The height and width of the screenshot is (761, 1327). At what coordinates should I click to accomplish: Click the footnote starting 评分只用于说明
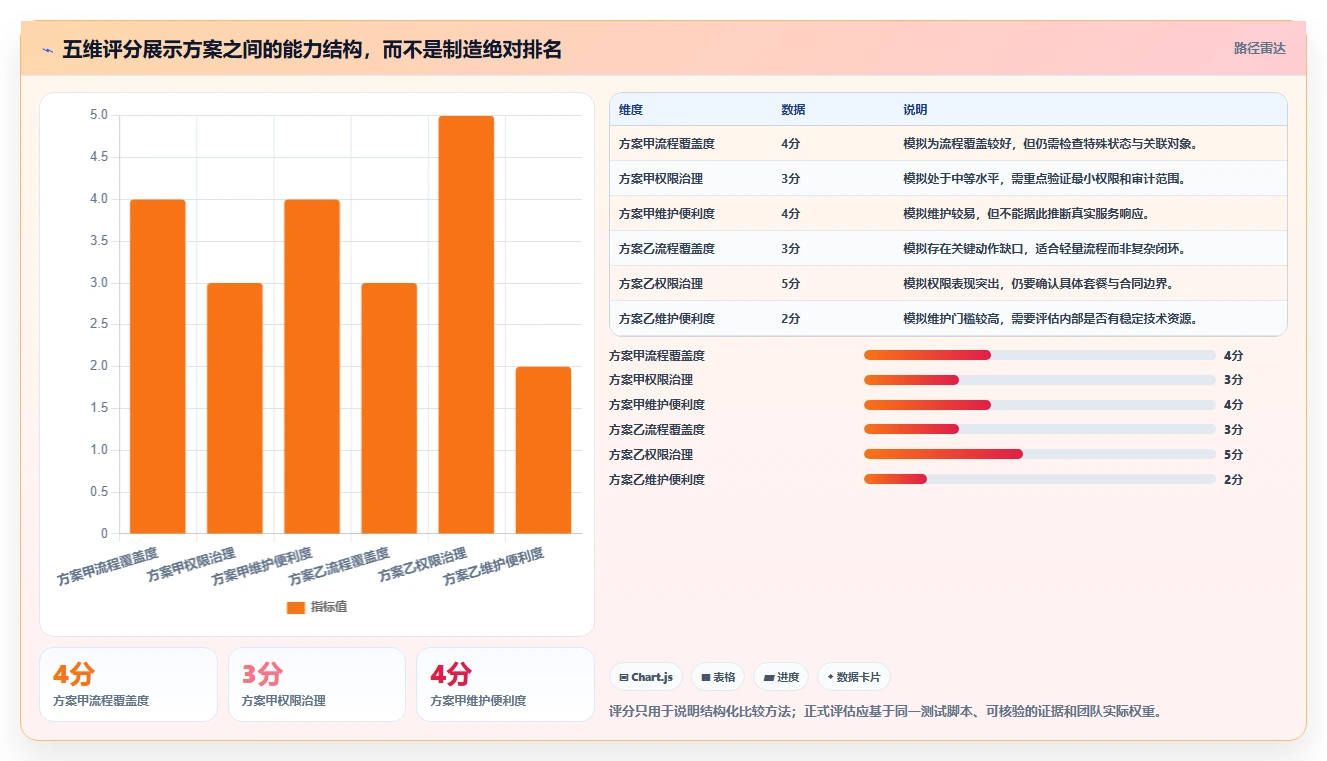886,712
